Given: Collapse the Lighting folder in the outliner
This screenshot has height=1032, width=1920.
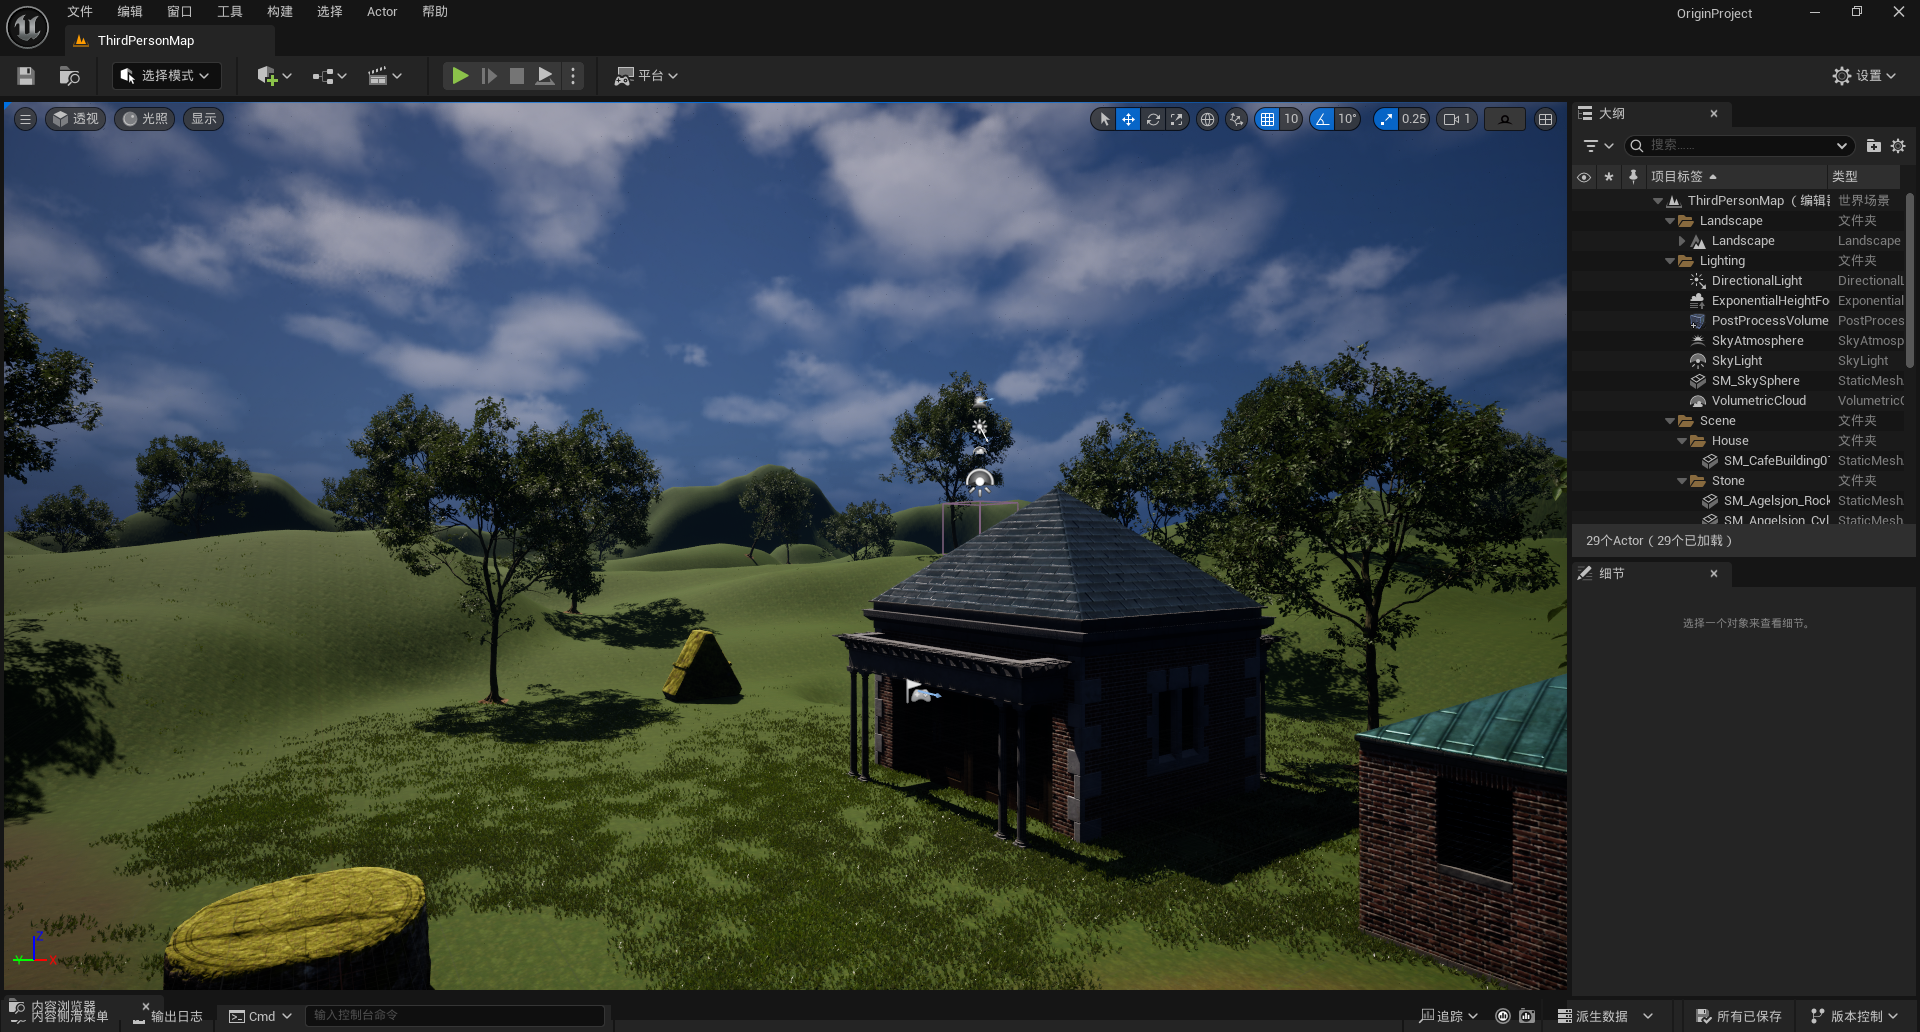Looking at the screenshot, I should click(1670, 261).
